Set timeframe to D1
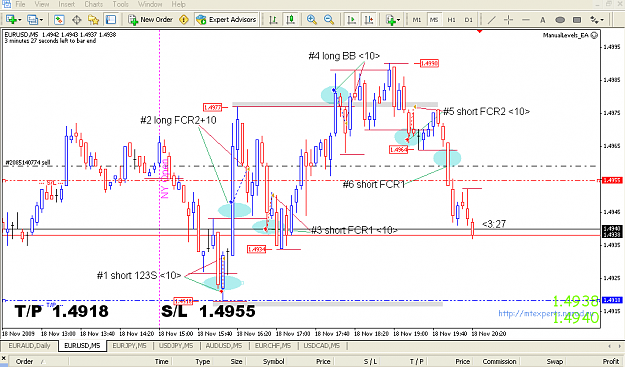 (x=468, y=19)
